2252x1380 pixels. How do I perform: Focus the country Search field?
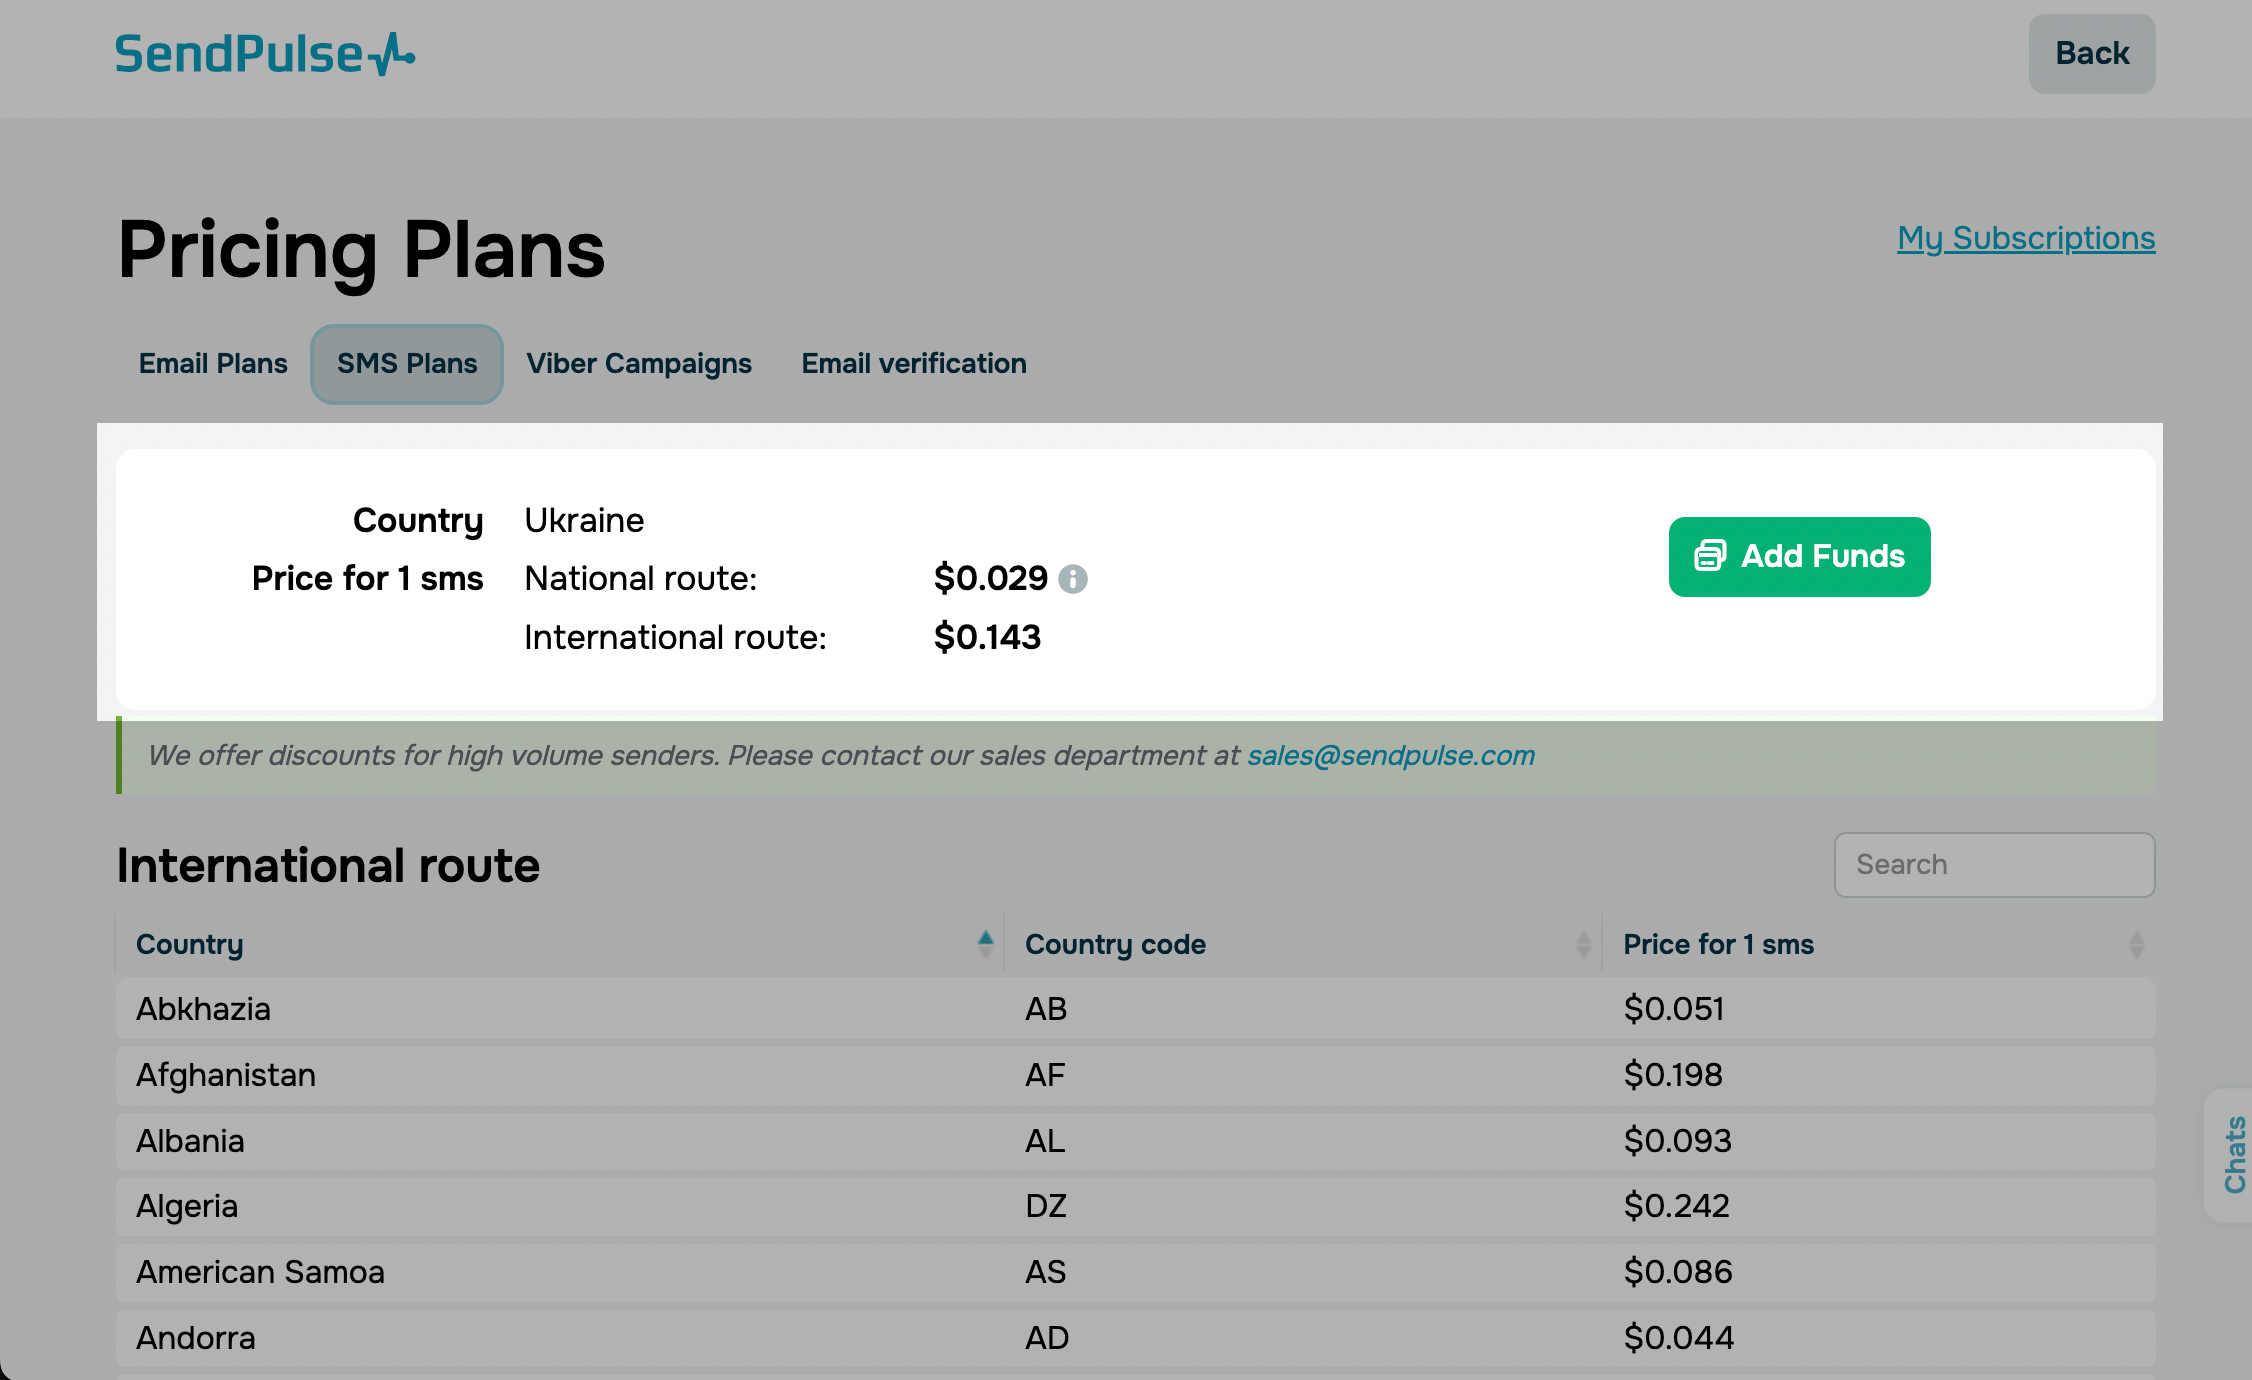pyautogui.click(x=1994, y=865)
